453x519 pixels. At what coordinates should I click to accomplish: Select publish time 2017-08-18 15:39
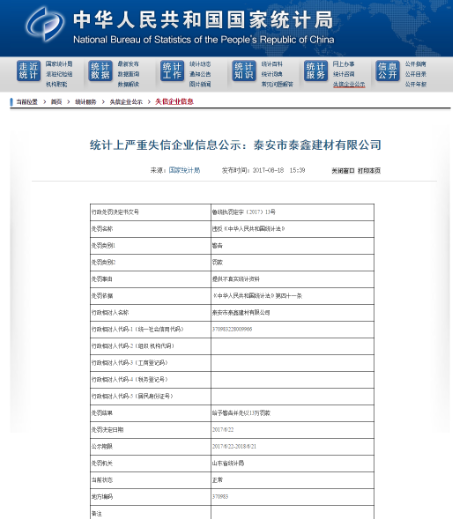(279, 170)
